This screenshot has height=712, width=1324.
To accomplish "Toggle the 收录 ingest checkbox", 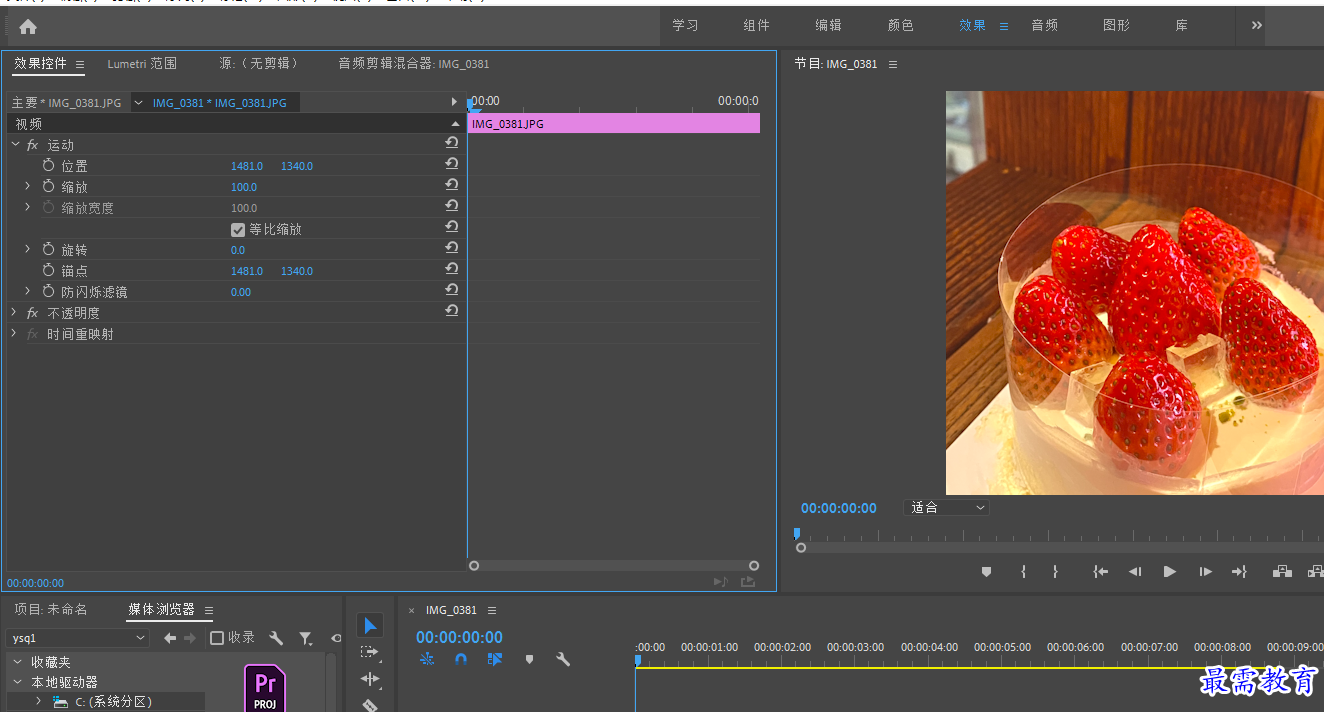I will (217, 638).
